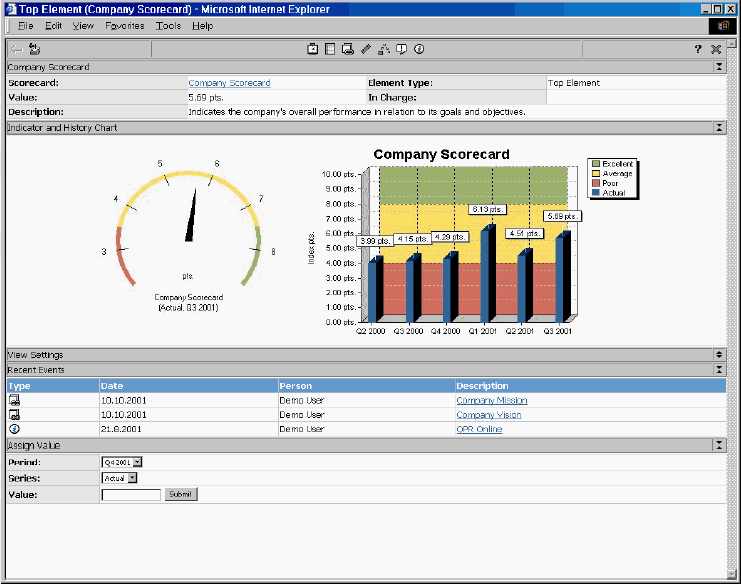Click into the Value input field
Viewport: 741px width, 584px height.
[x=131, y=494]
